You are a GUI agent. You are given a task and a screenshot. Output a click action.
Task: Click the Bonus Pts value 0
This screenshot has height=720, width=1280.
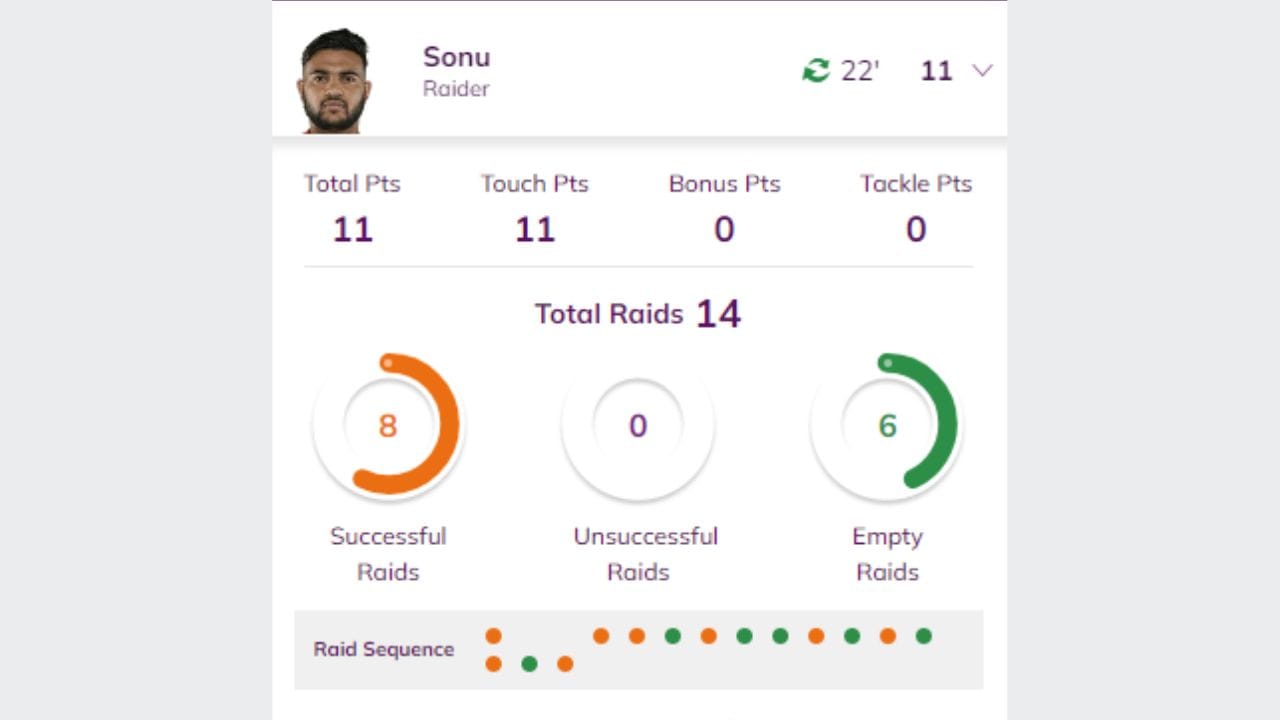click(x=724, y=230)
